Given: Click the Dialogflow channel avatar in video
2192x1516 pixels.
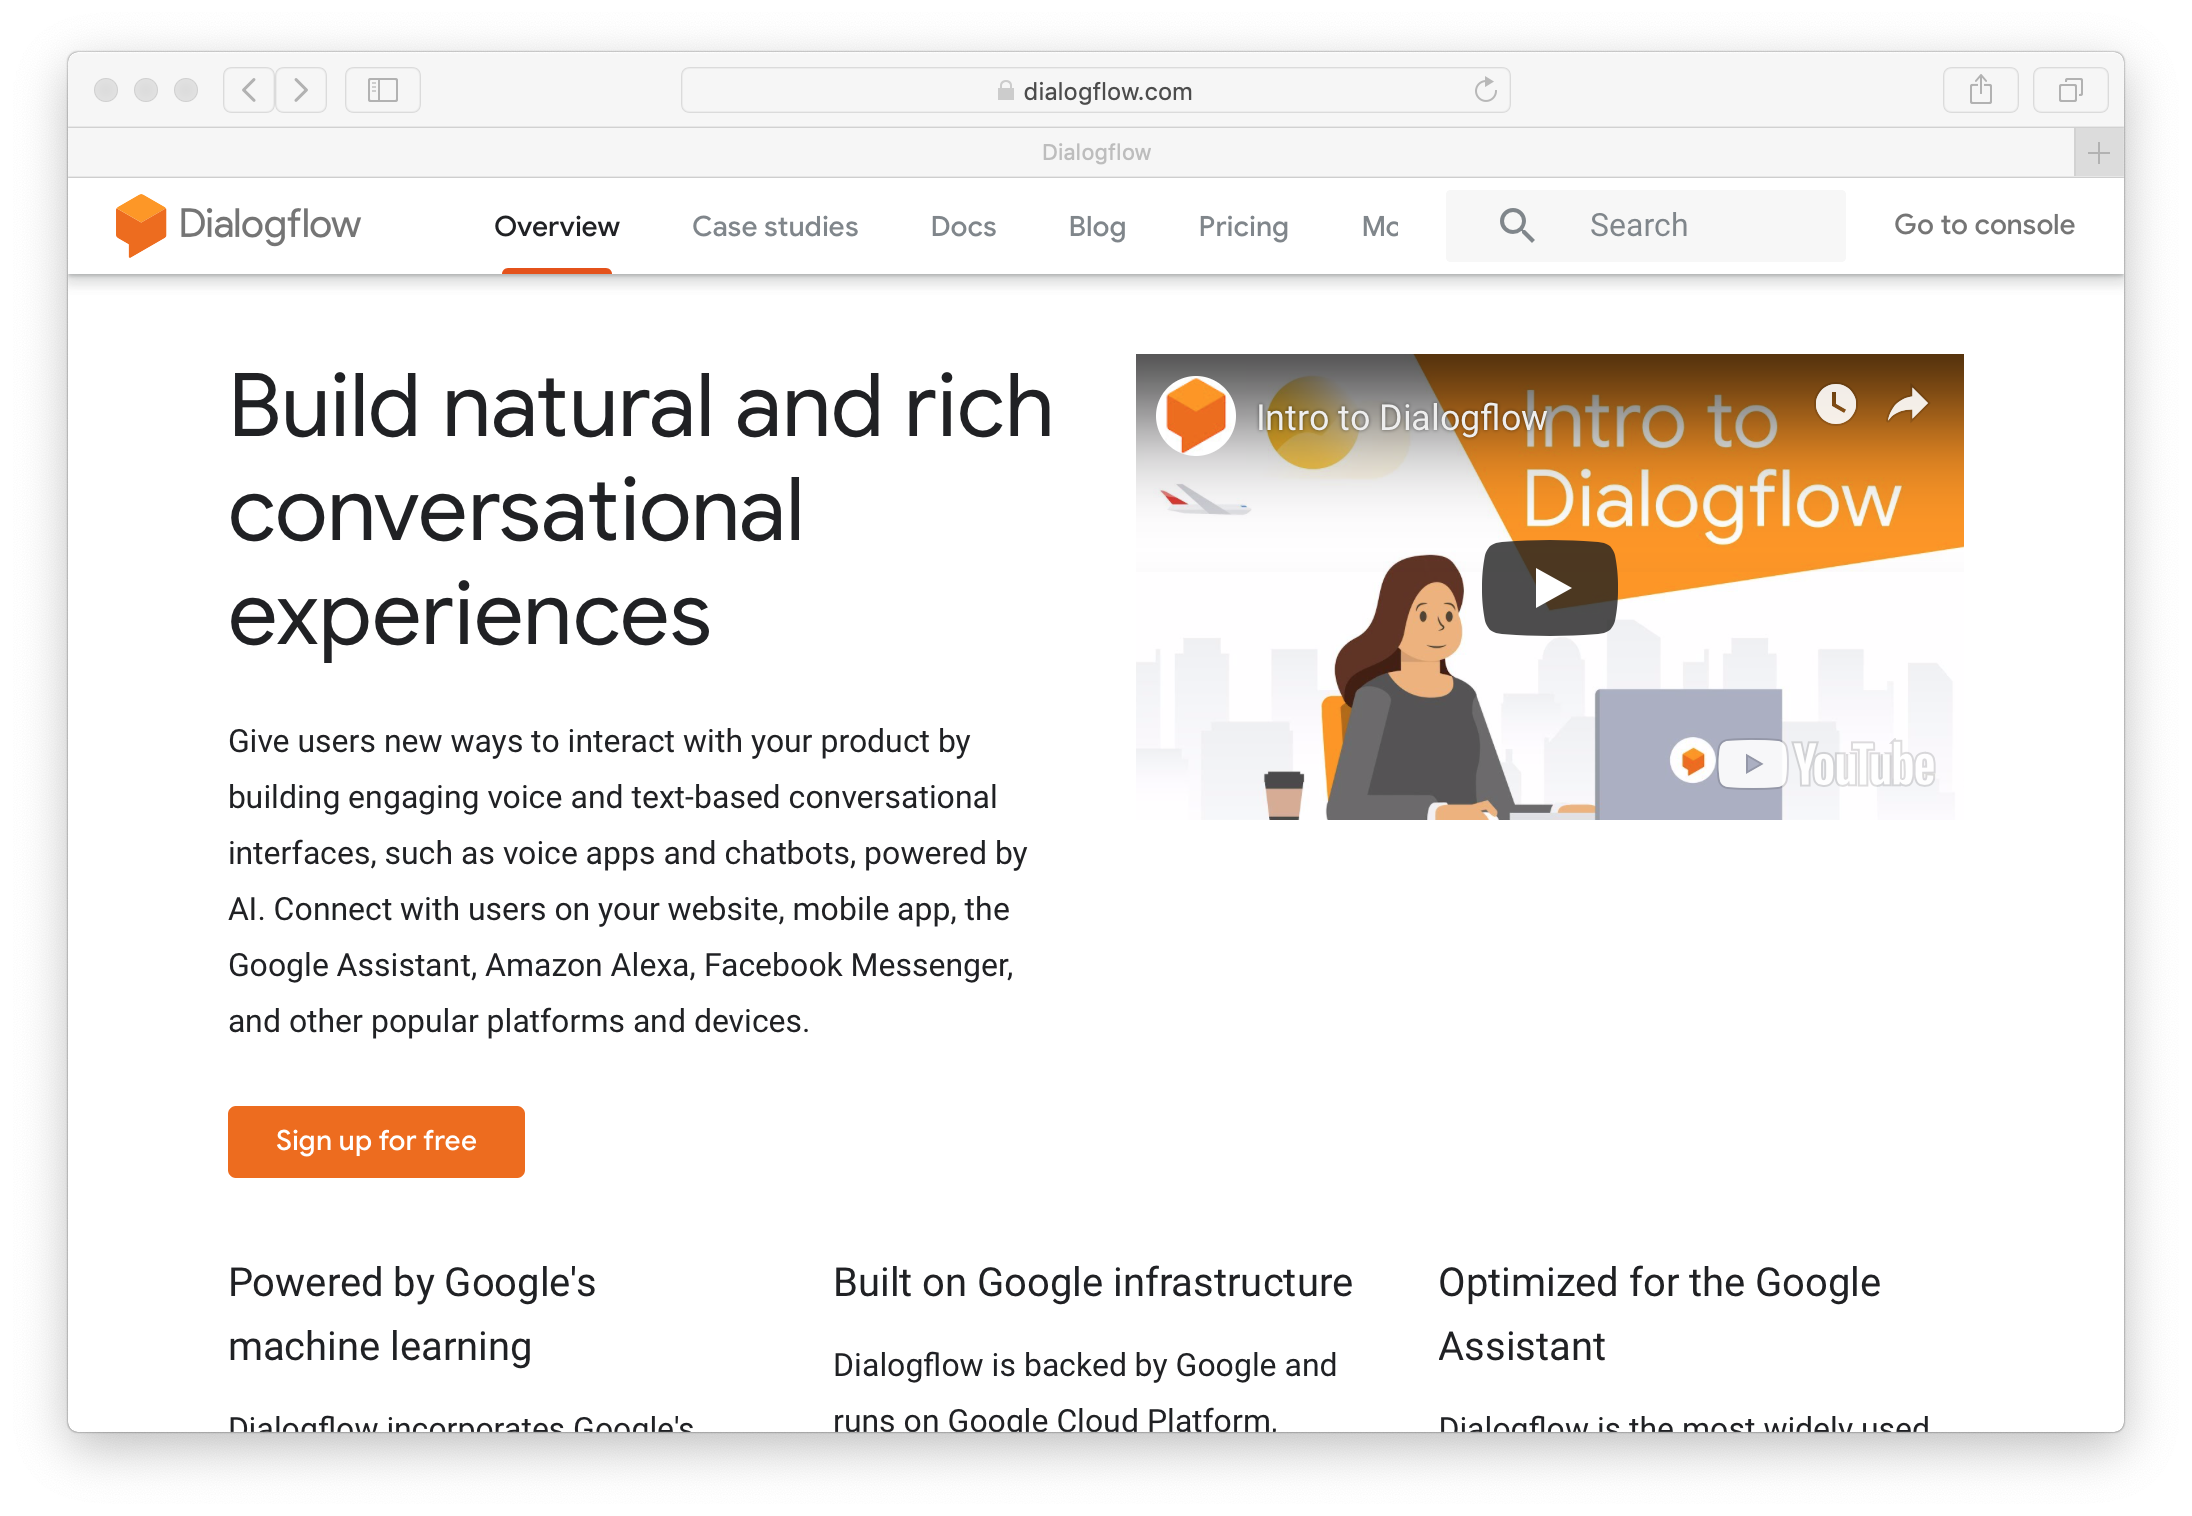Looking at the screenshot, I should pos(1195,415).
